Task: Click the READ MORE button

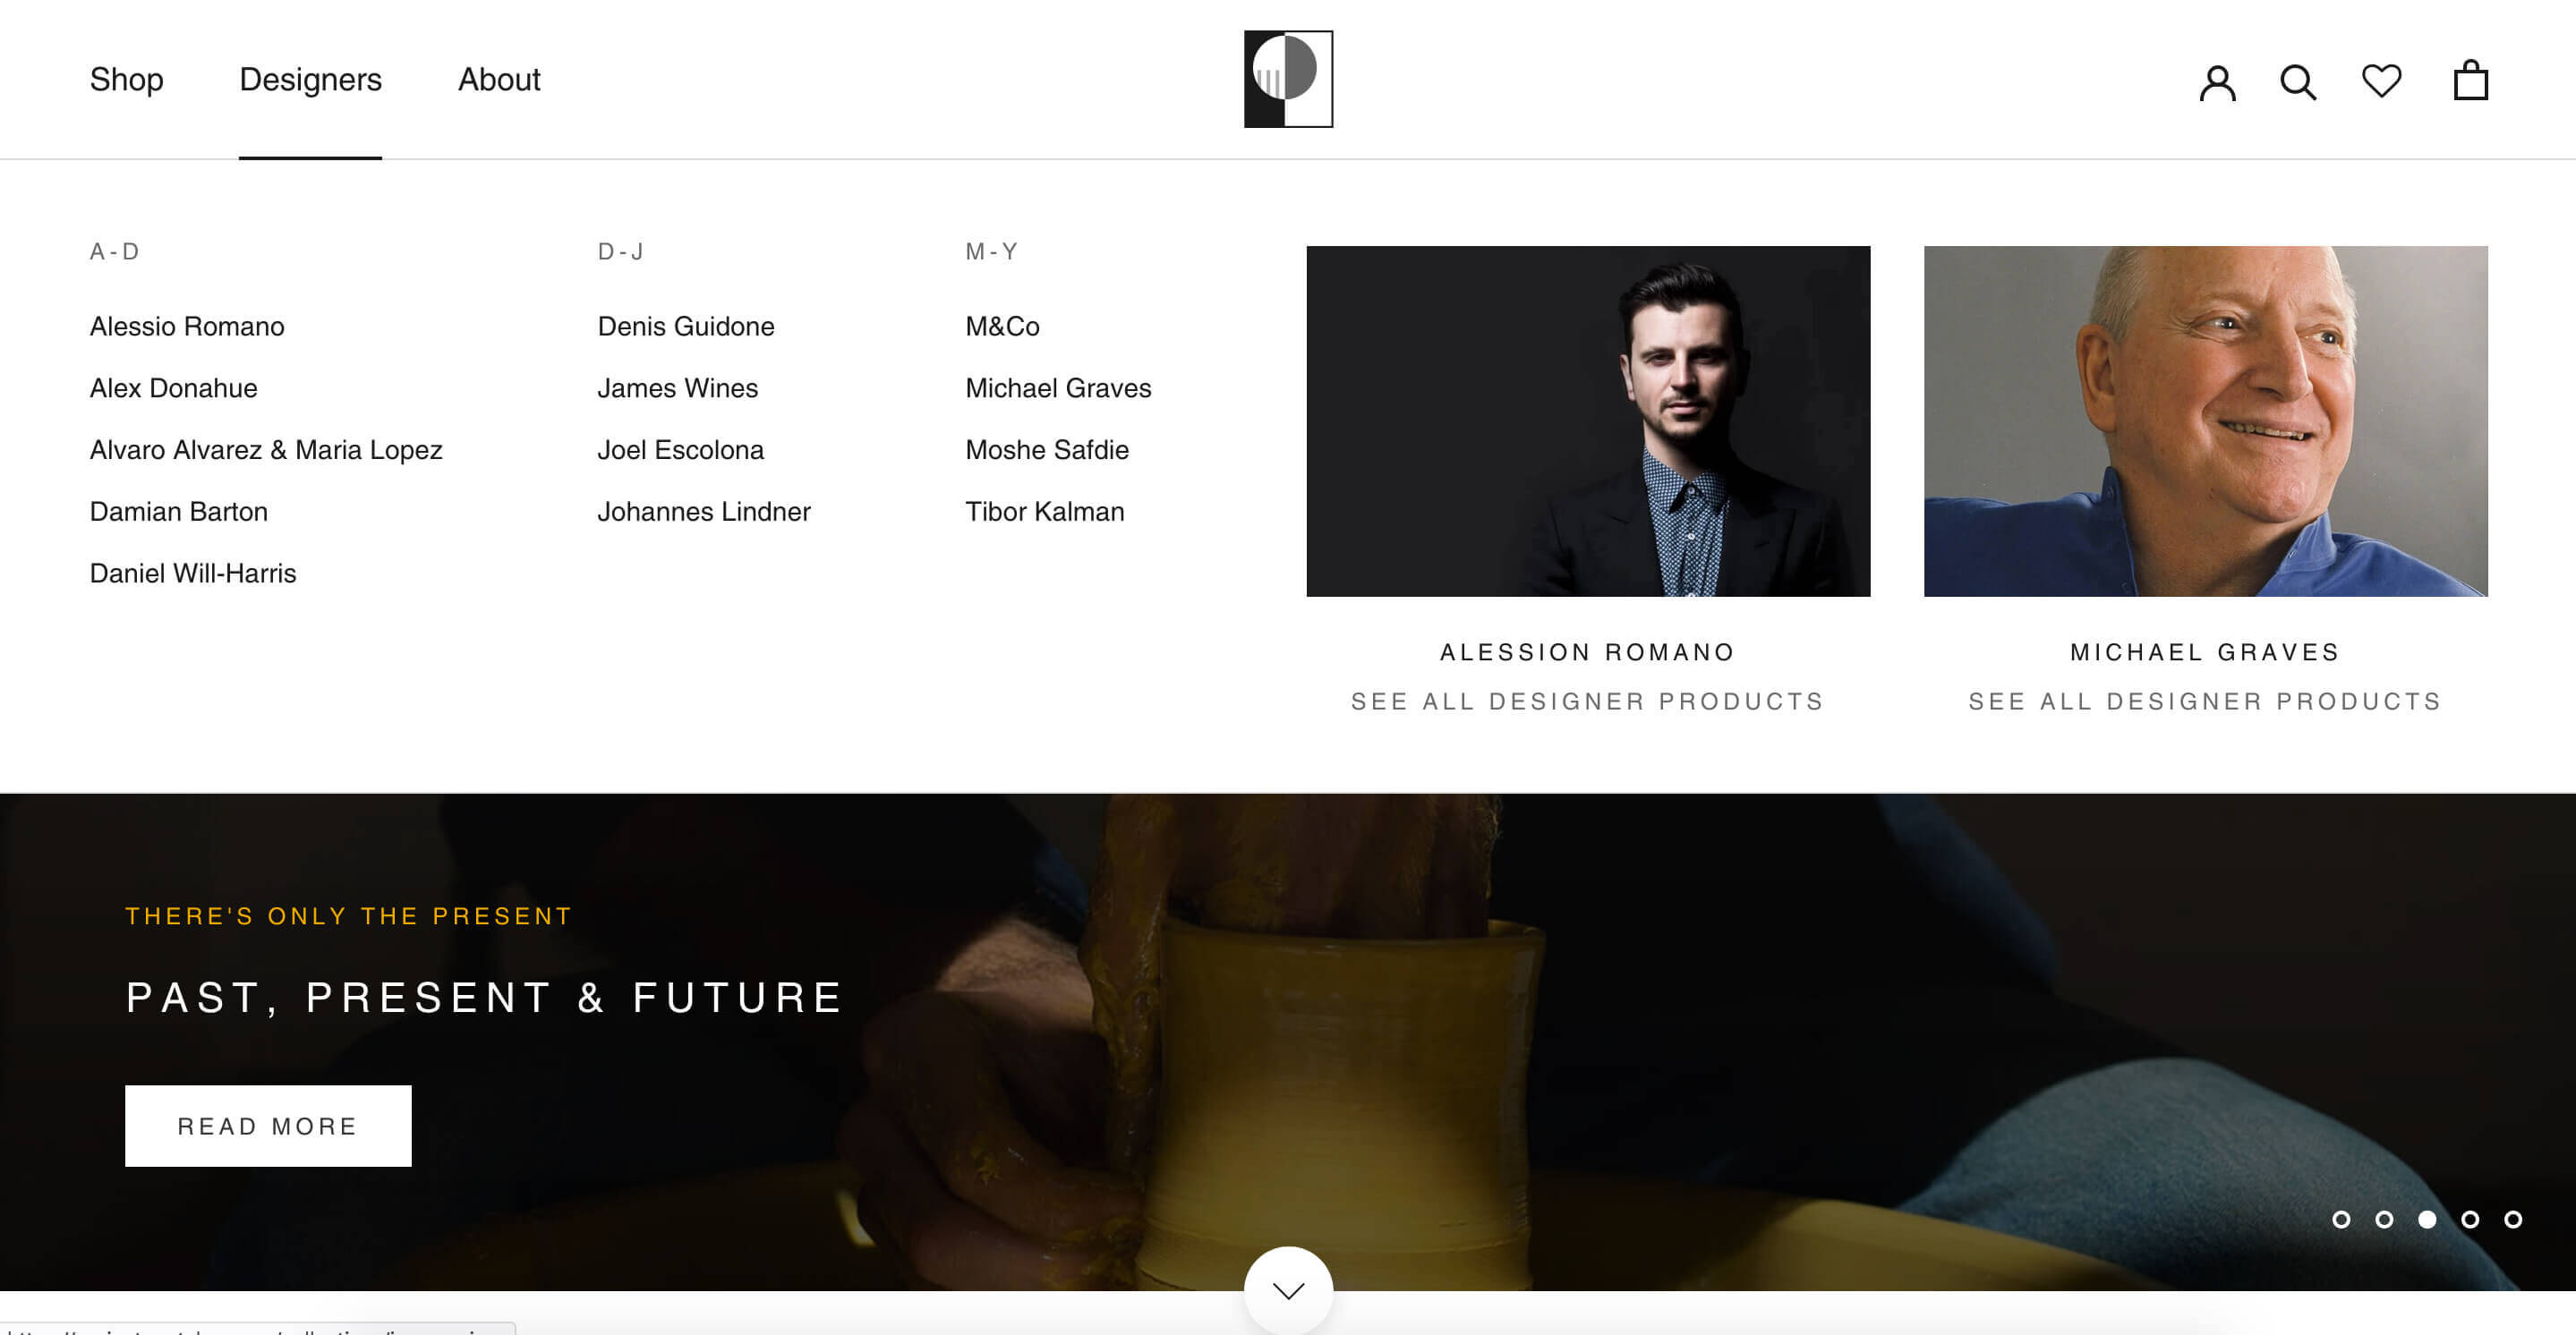Action: 268,1125
